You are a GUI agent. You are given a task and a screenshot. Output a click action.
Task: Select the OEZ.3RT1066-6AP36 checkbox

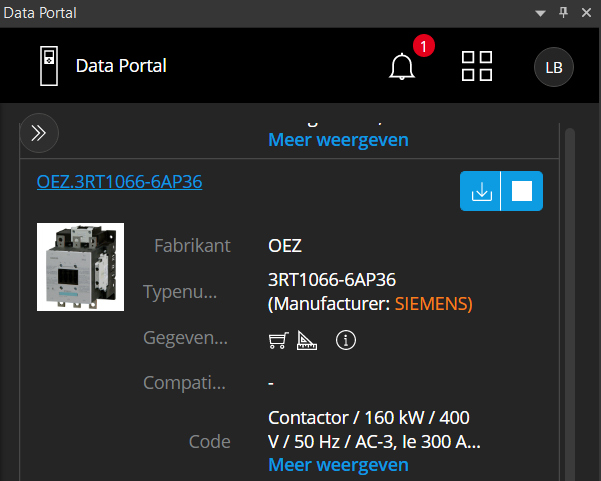point(522,191)
